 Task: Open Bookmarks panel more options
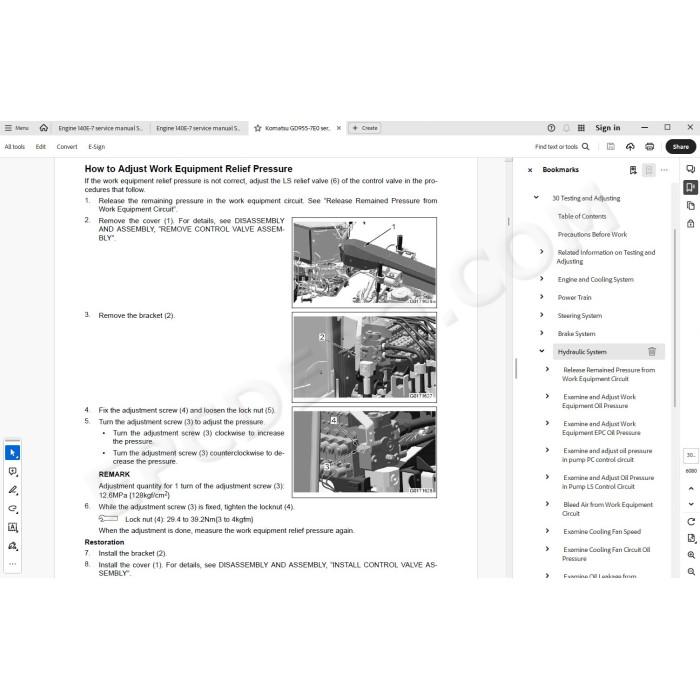click(x=664, y=170)
